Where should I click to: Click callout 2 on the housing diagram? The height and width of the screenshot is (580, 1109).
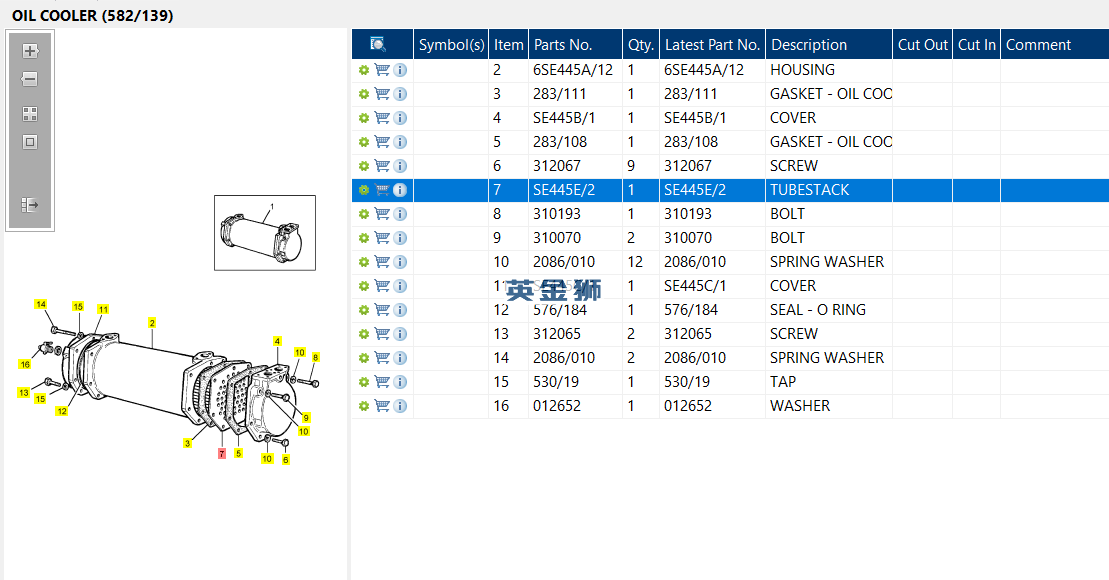coord(151,323)
